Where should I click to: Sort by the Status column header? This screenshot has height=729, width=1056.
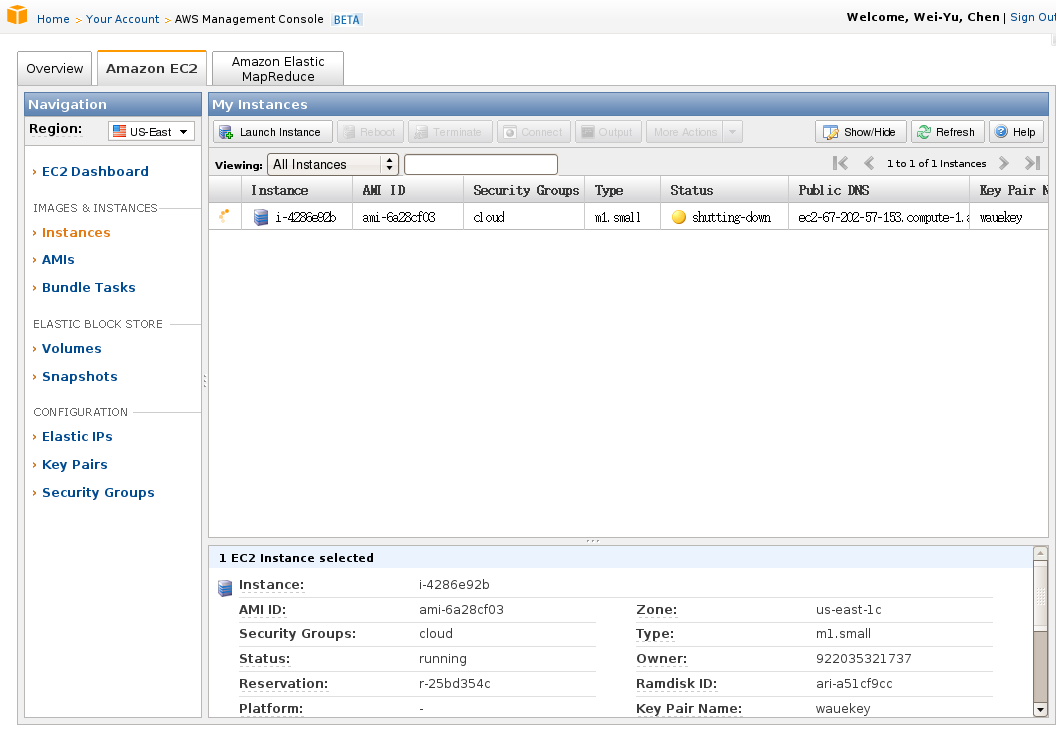pos(724,190)
